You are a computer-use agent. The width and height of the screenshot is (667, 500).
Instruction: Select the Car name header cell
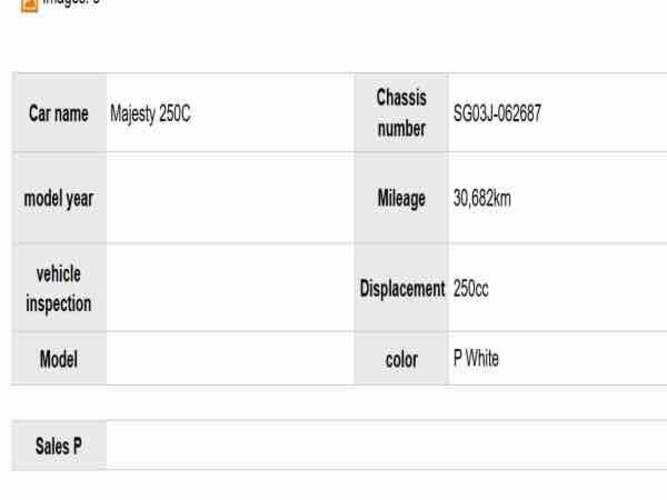coord(59,114)
